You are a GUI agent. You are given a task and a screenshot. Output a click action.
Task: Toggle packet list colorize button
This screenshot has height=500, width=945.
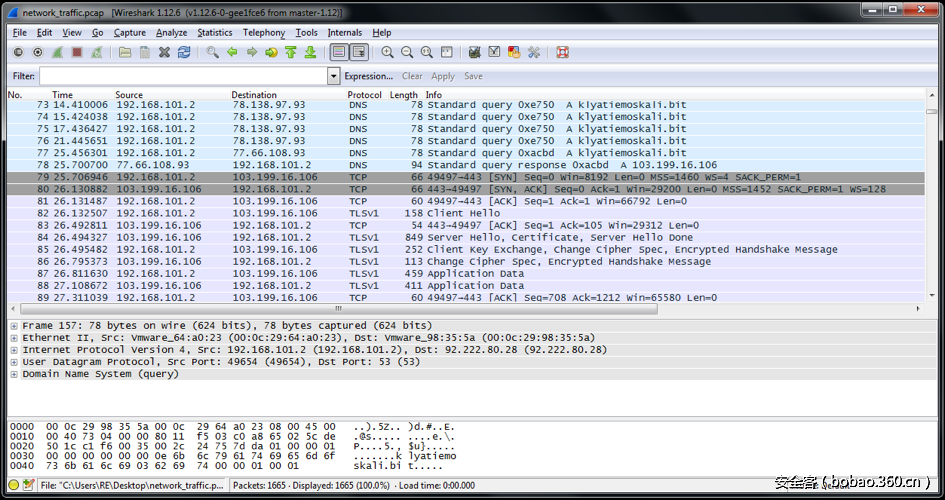point(339,52)
